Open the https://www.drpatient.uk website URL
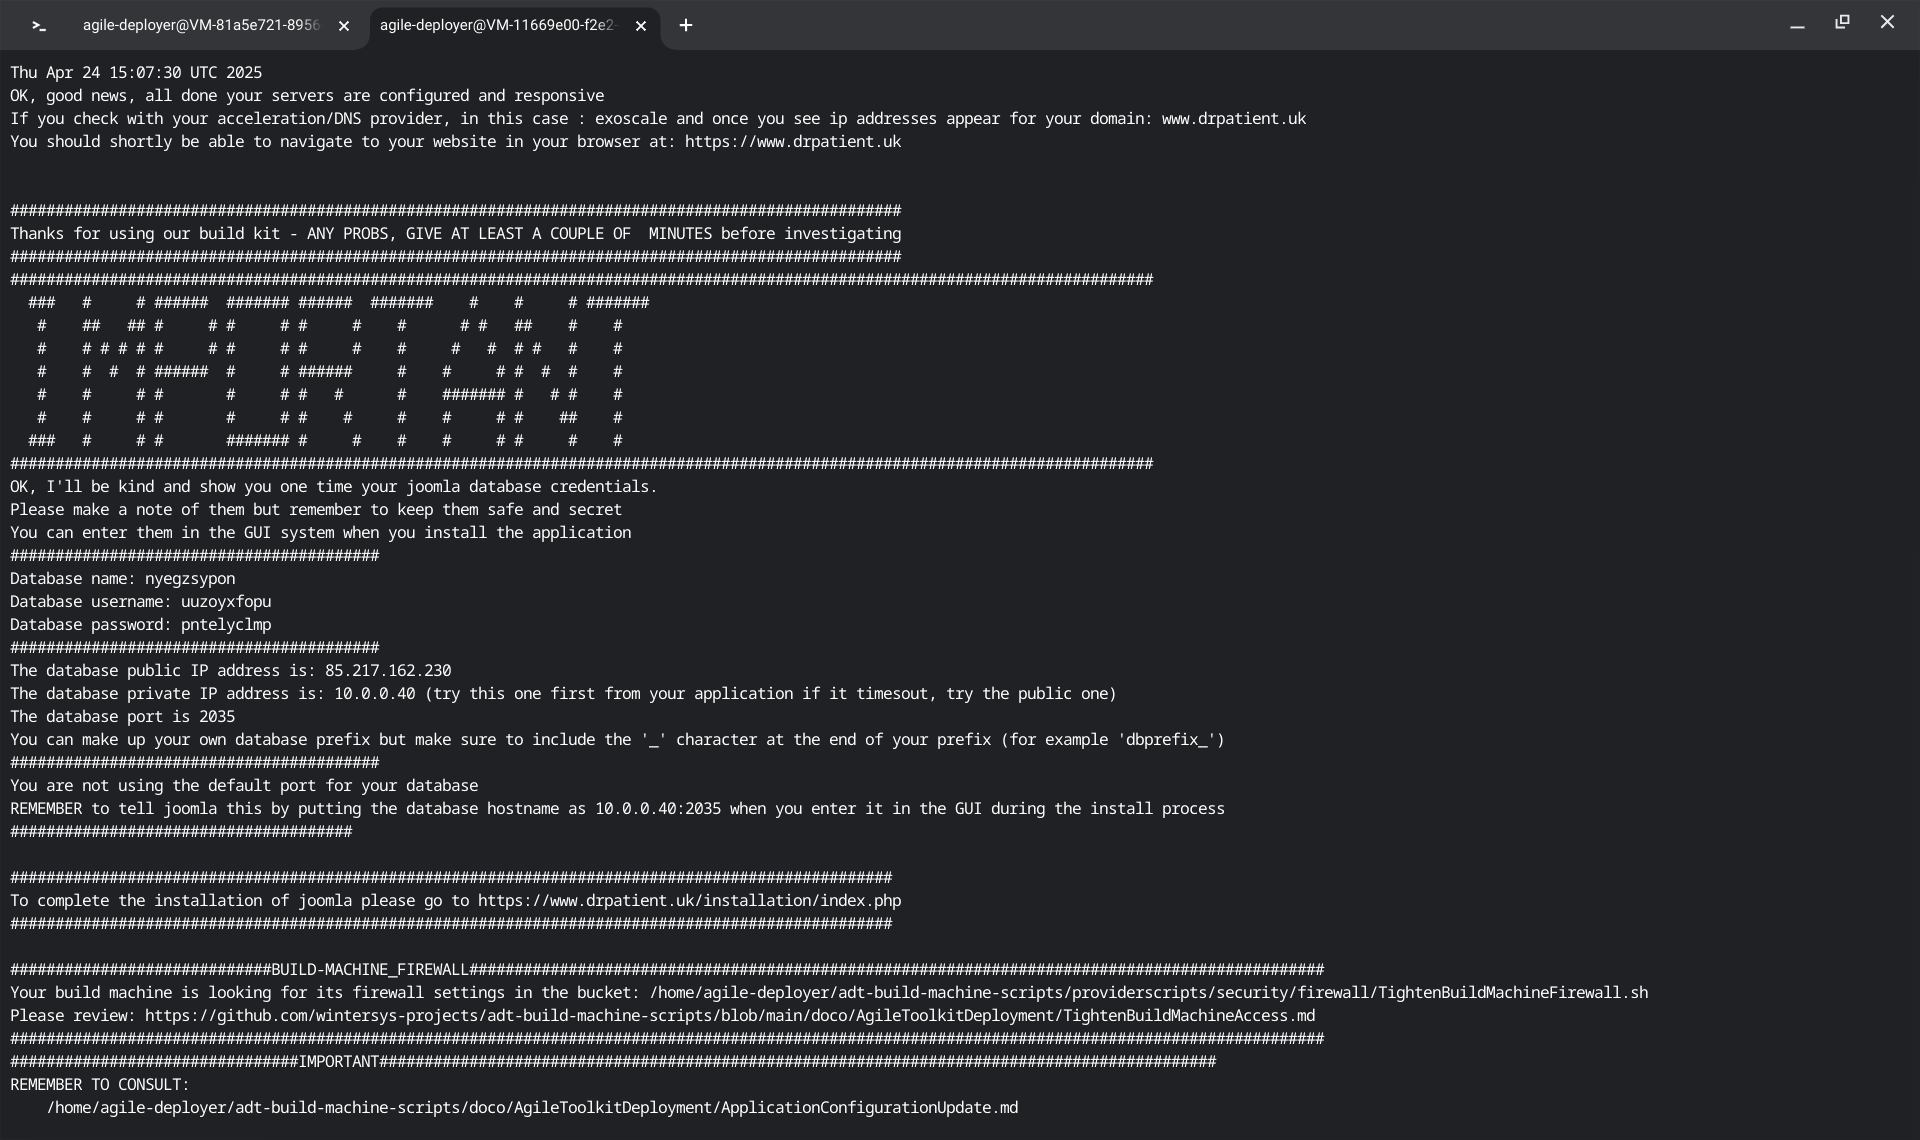Viewport: 1920px width, 1140px height. [x=792, y=142]
